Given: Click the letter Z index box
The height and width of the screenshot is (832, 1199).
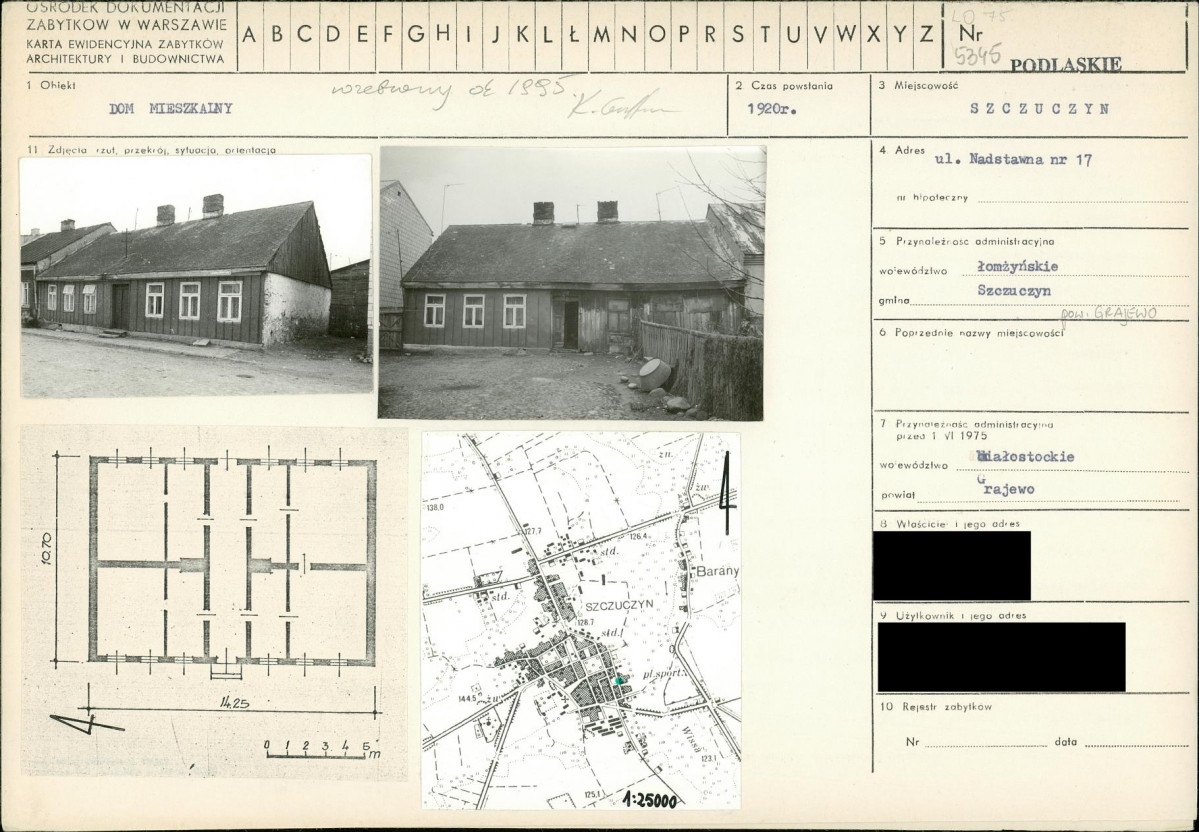Looking at the screenshot, I should click(x=926, y=35).
